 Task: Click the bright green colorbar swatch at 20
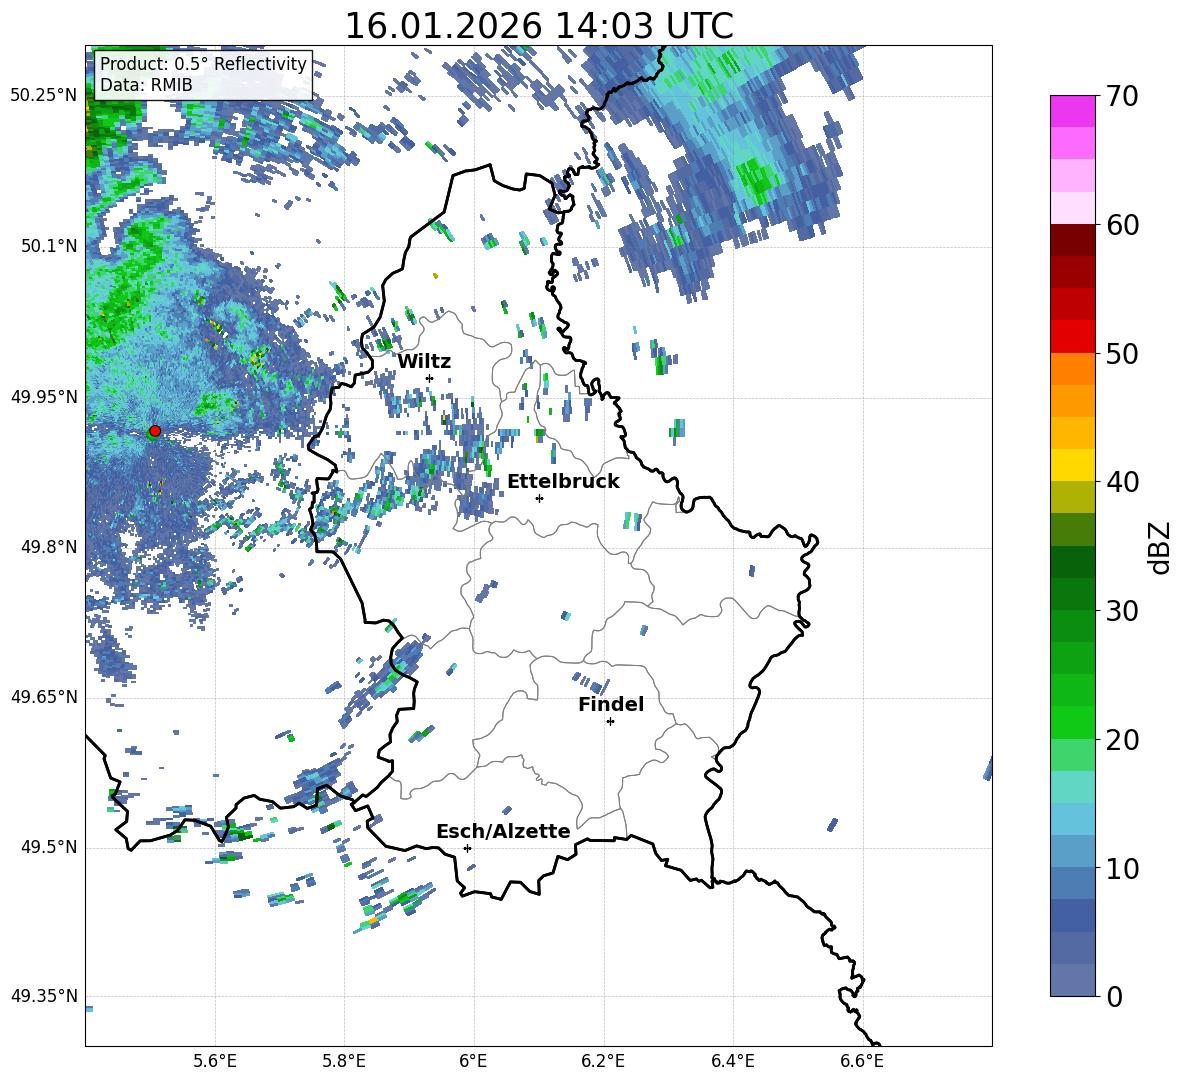(x=1072, y=722)
